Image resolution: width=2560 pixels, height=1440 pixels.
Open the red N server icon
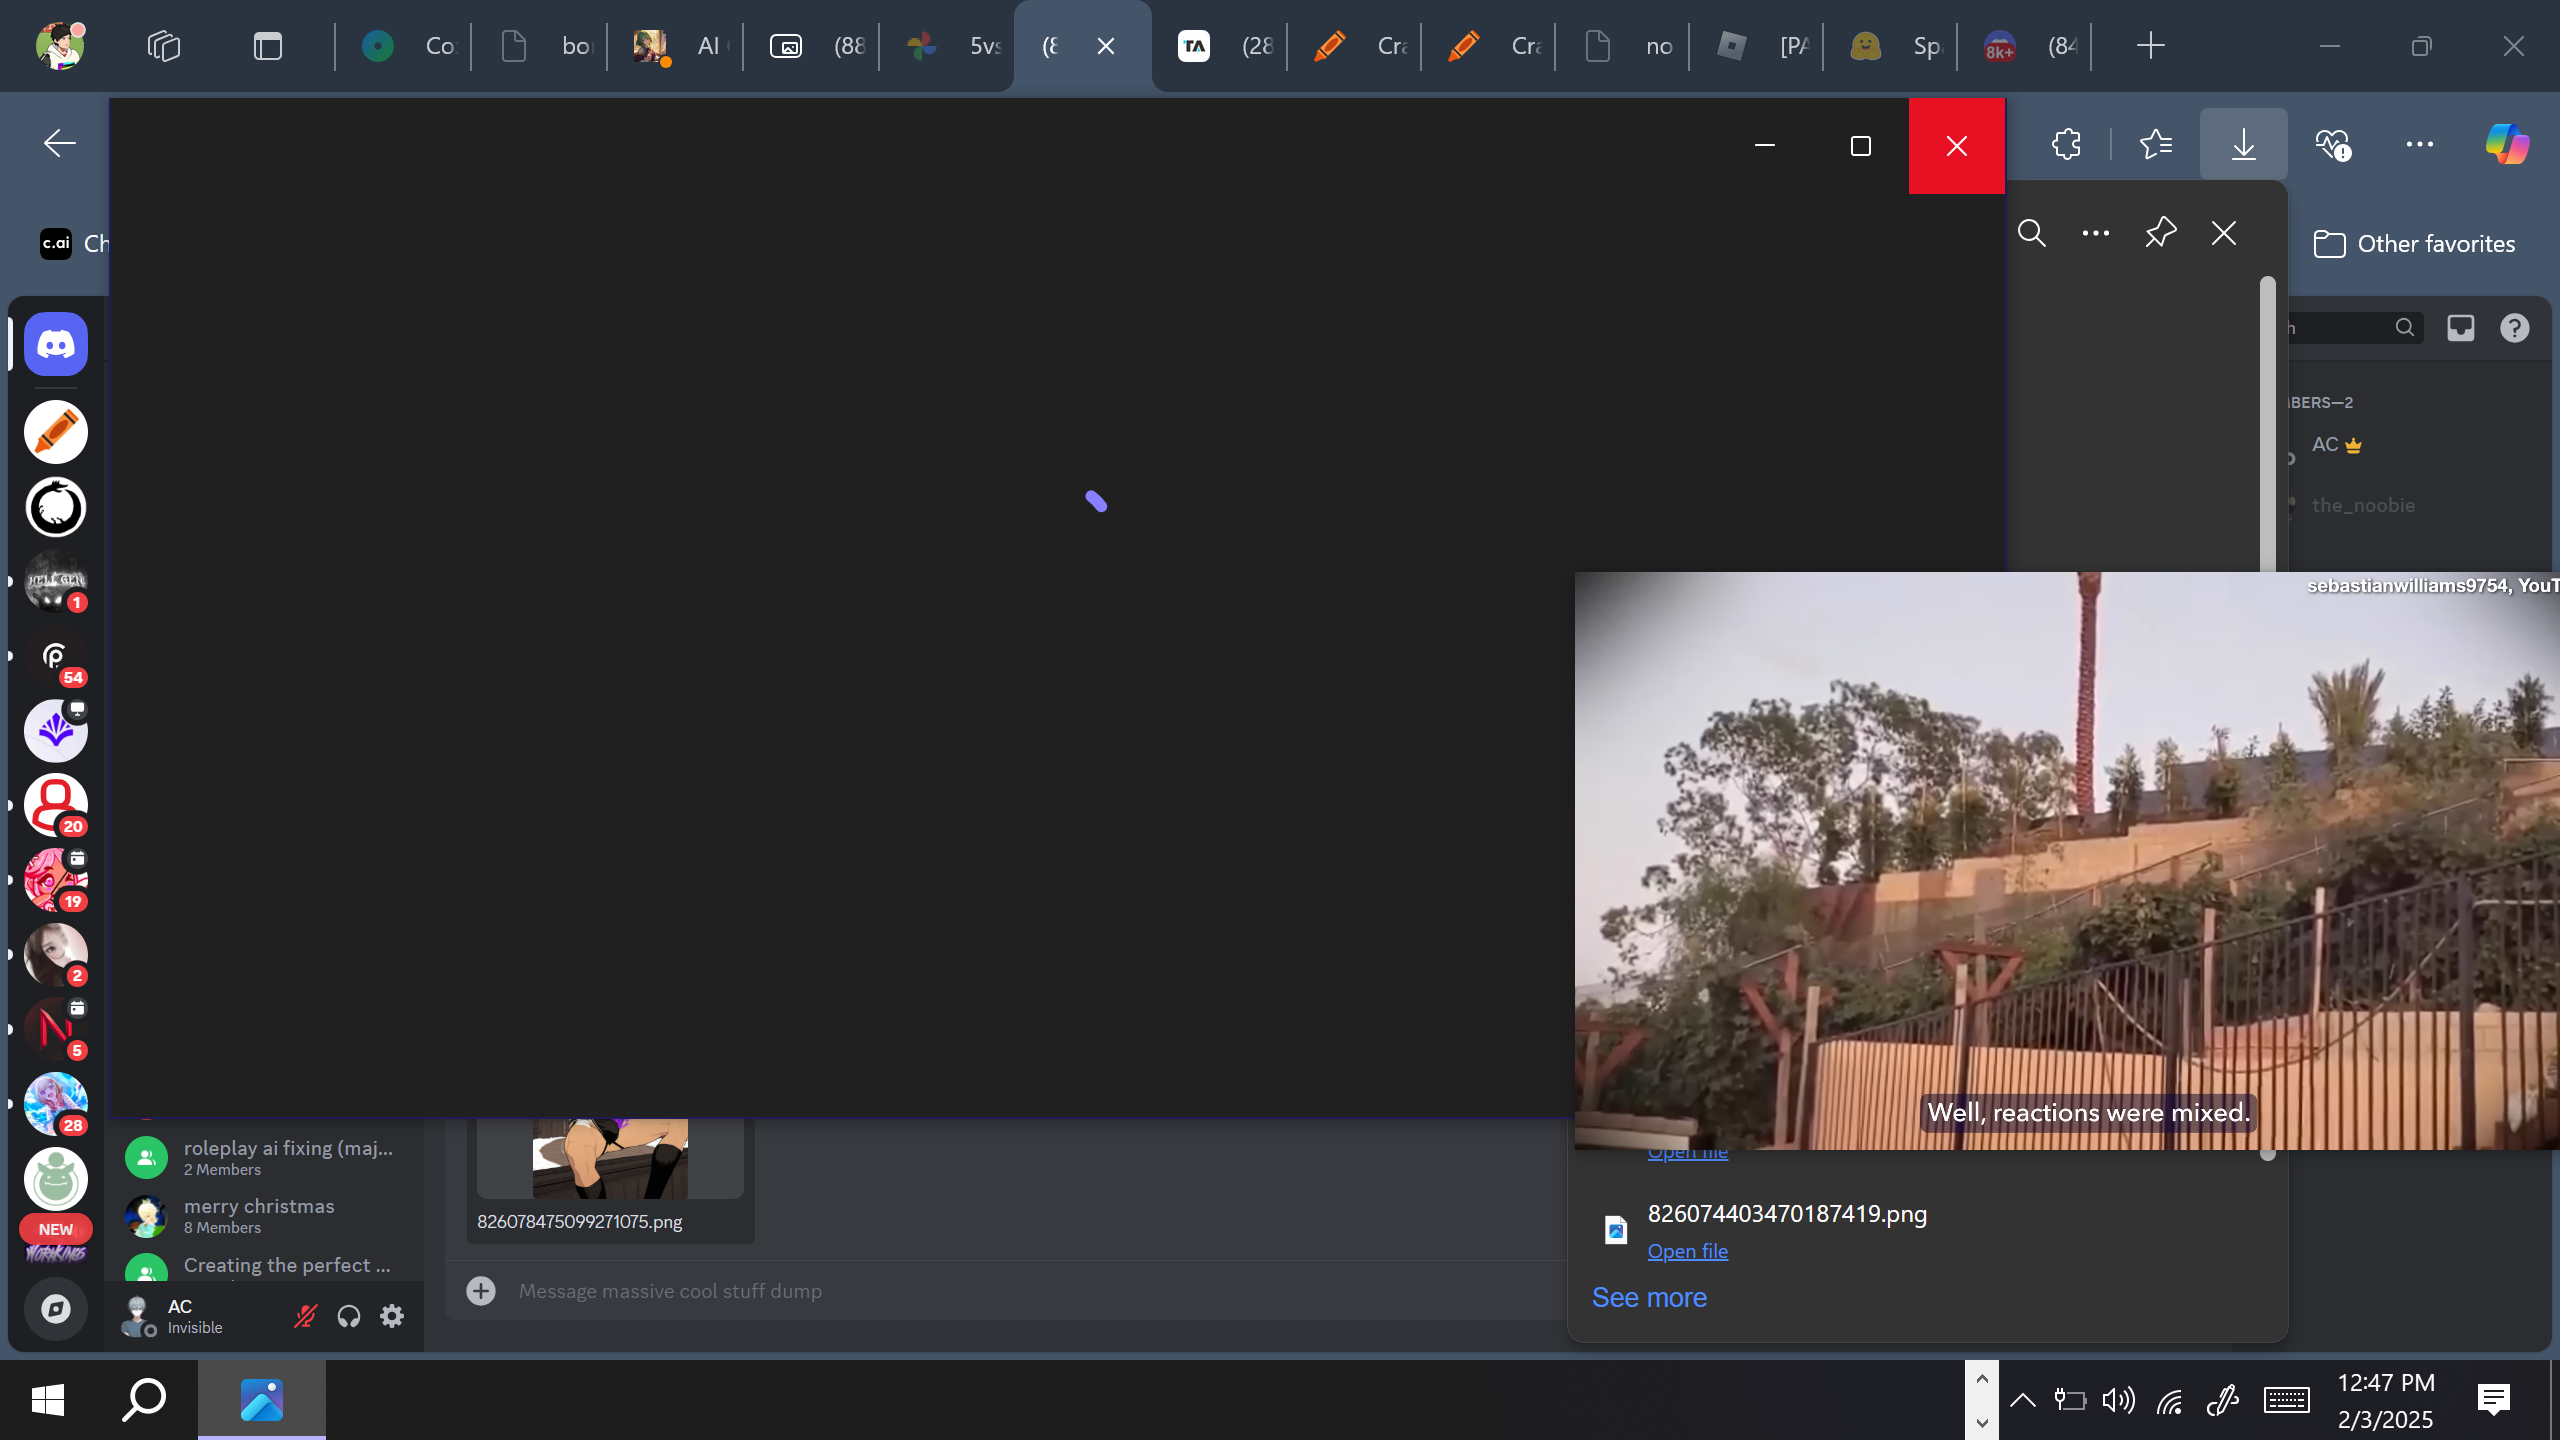(x=56, y=1029)
